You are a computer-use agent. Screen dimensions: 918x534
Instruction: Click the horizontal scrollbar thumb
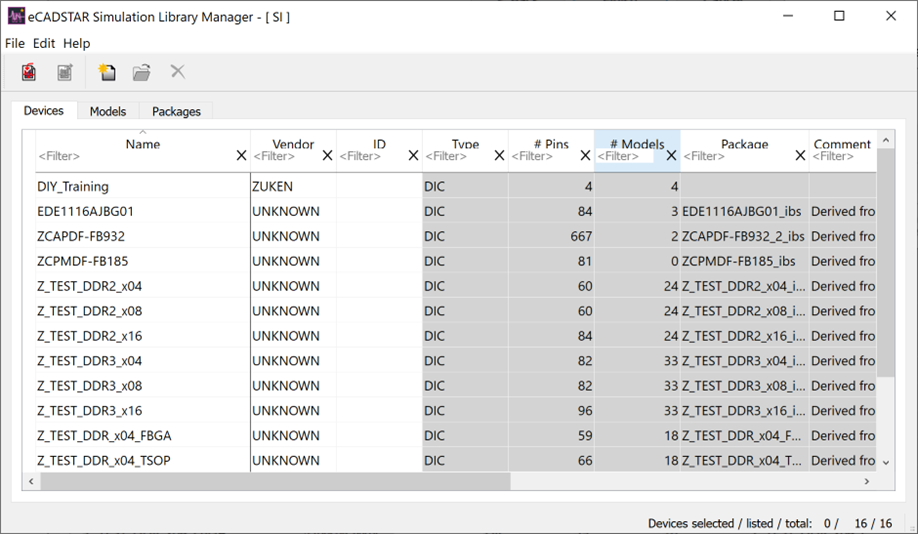tap(275, 481)
